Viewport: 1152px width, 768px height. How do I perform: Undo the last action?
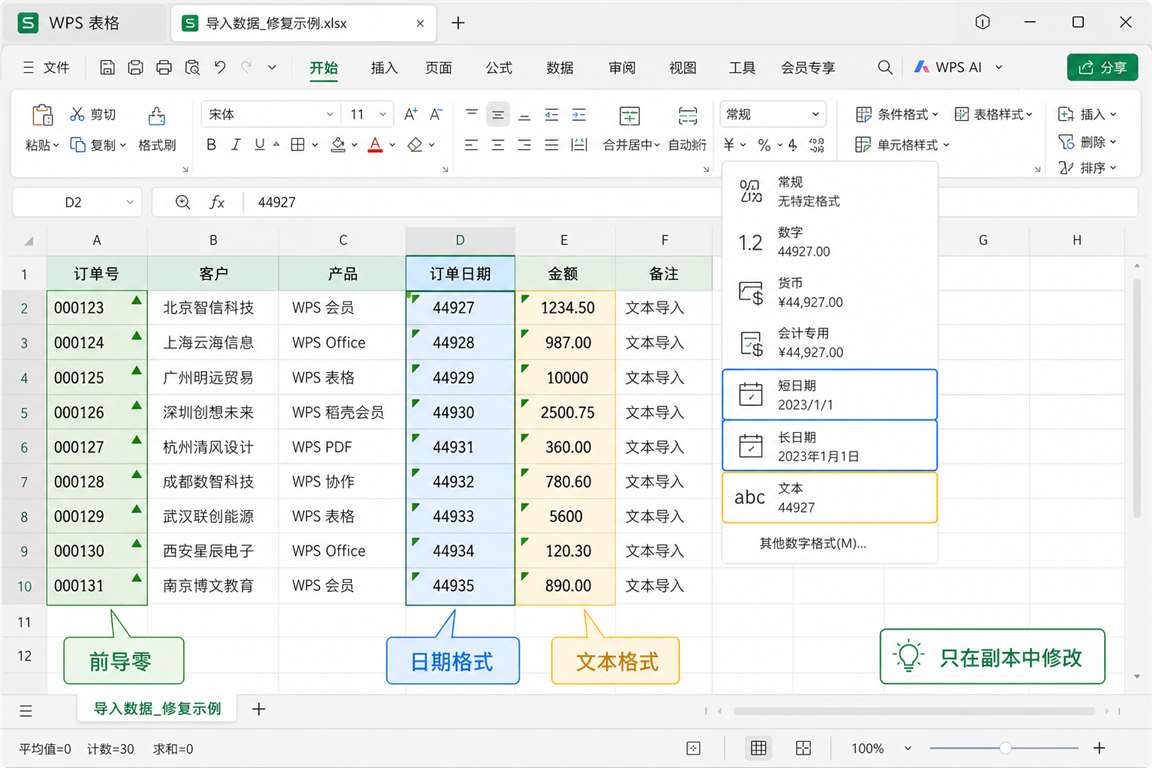tap(220, 68)
